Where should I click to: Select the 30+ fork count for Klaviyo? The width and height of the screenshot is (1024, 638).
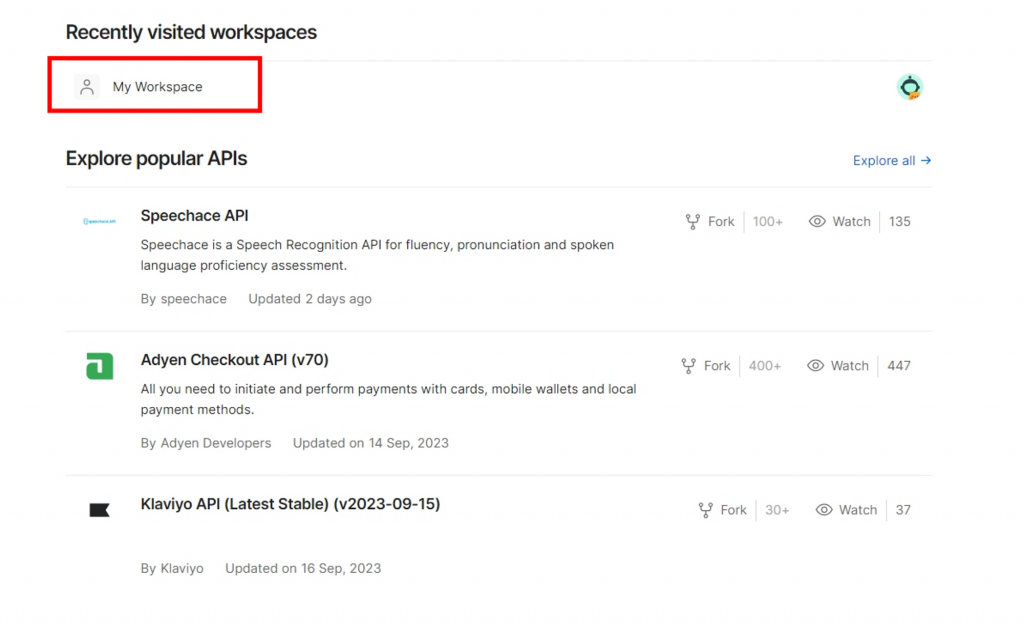tap(777, 510)
